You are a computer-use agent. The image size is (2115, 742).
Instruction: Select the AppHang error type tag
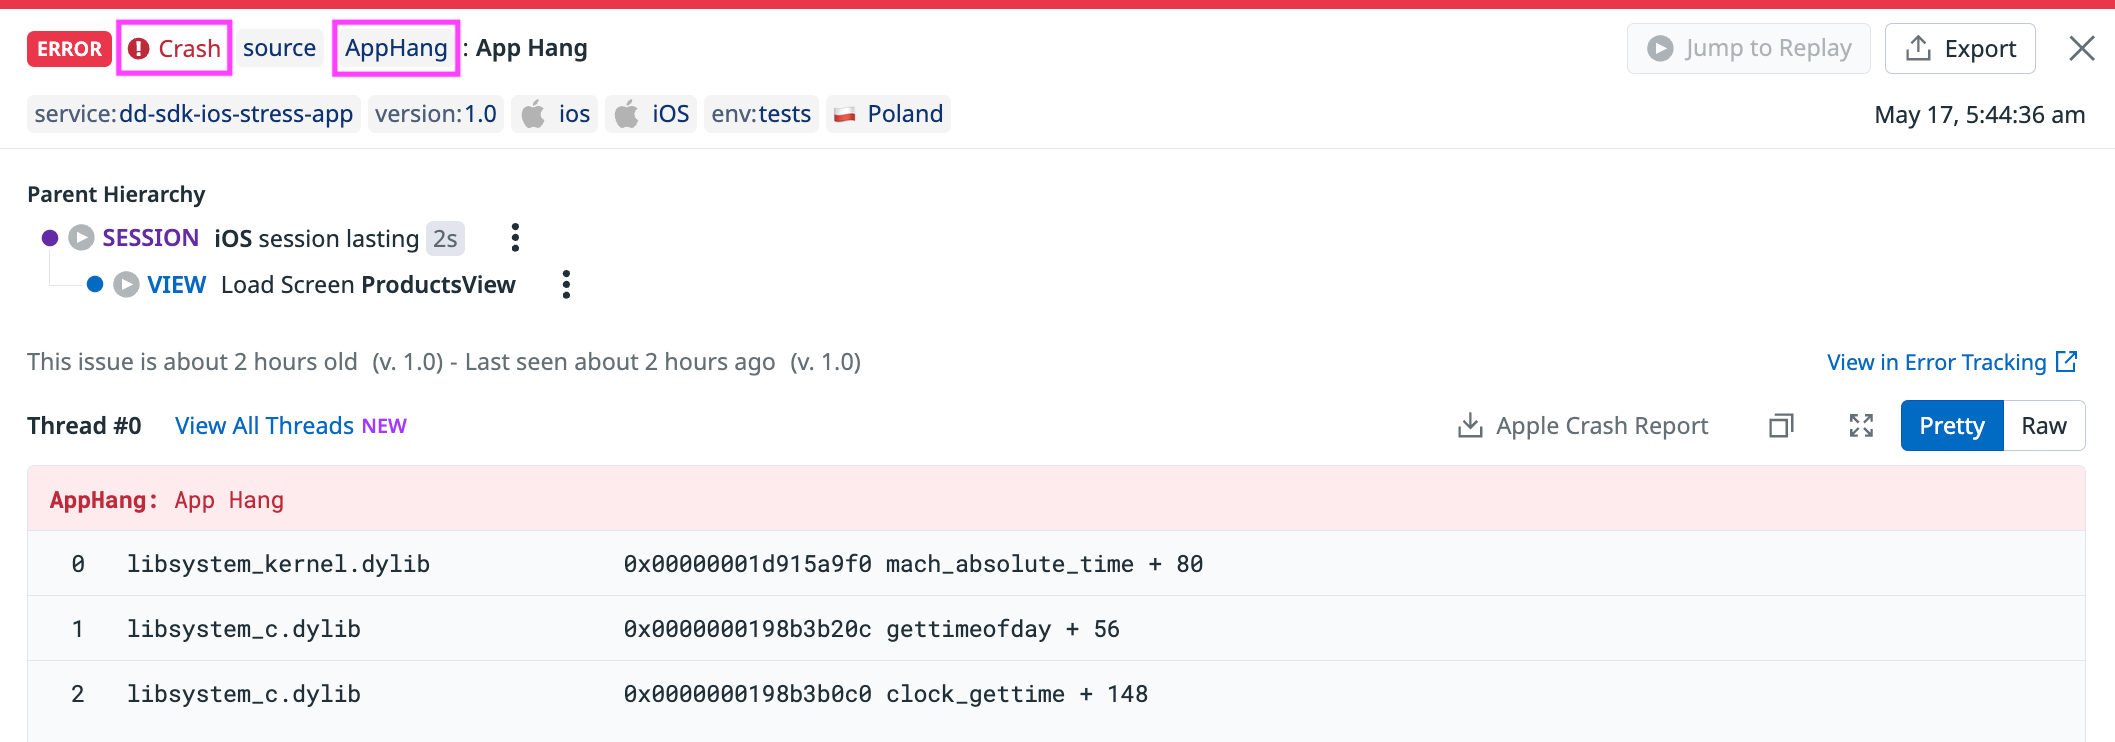[x=396, y=48]
